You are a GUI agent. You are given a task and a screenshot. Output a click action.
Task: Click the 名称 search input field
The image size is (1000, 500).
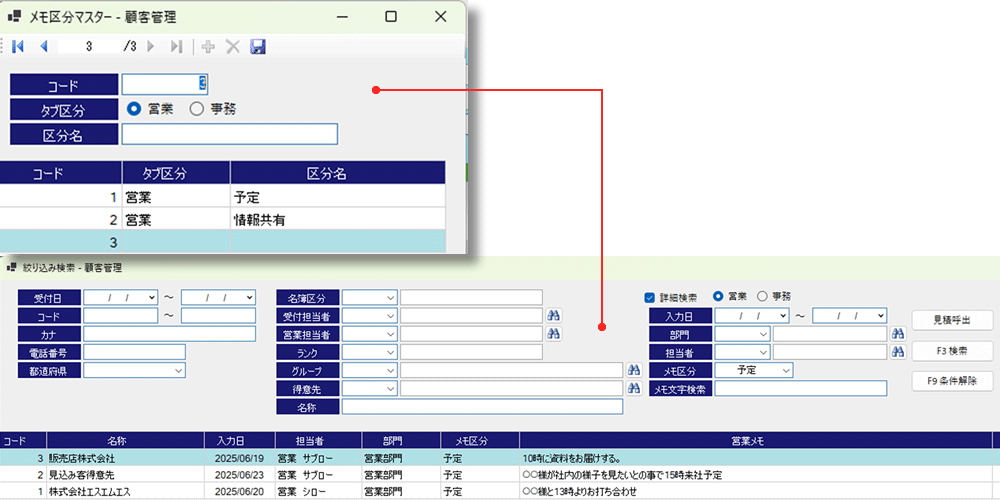(482, 406)
